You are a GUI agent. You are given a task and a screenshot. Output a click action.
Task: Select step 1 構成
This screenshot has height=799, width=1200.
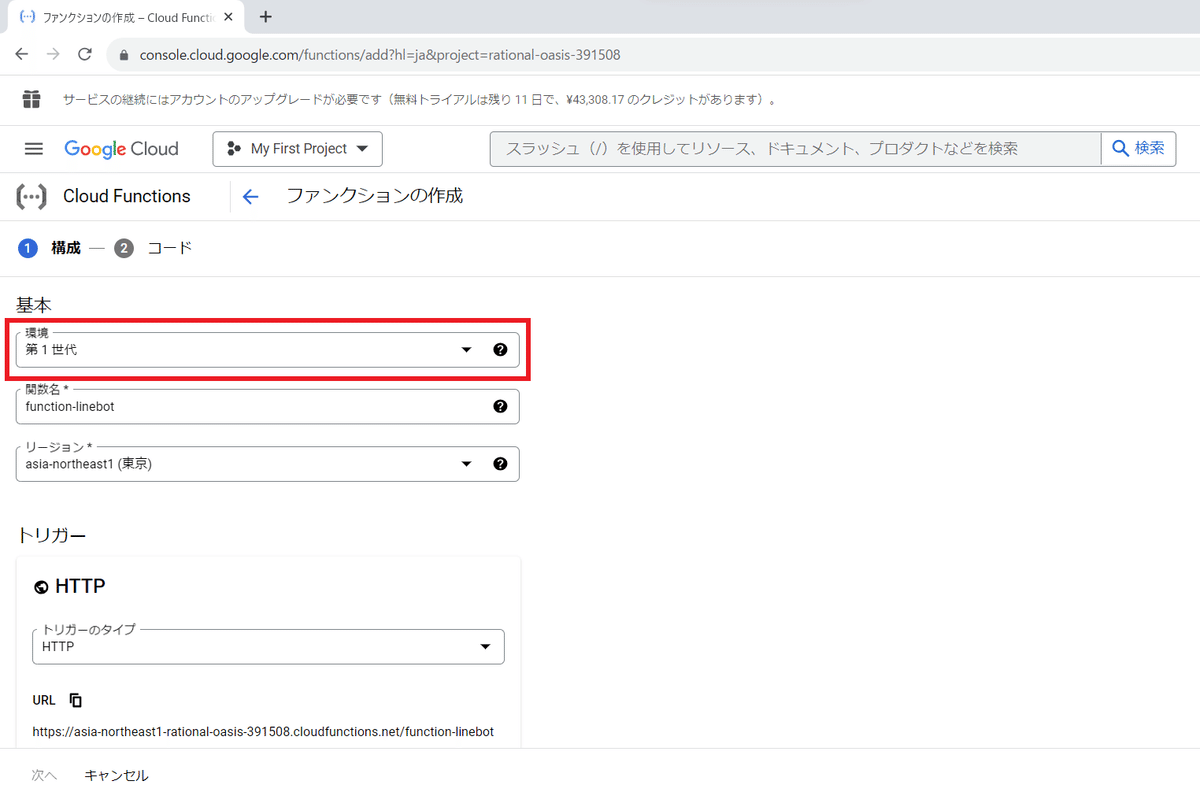point(49,248)
